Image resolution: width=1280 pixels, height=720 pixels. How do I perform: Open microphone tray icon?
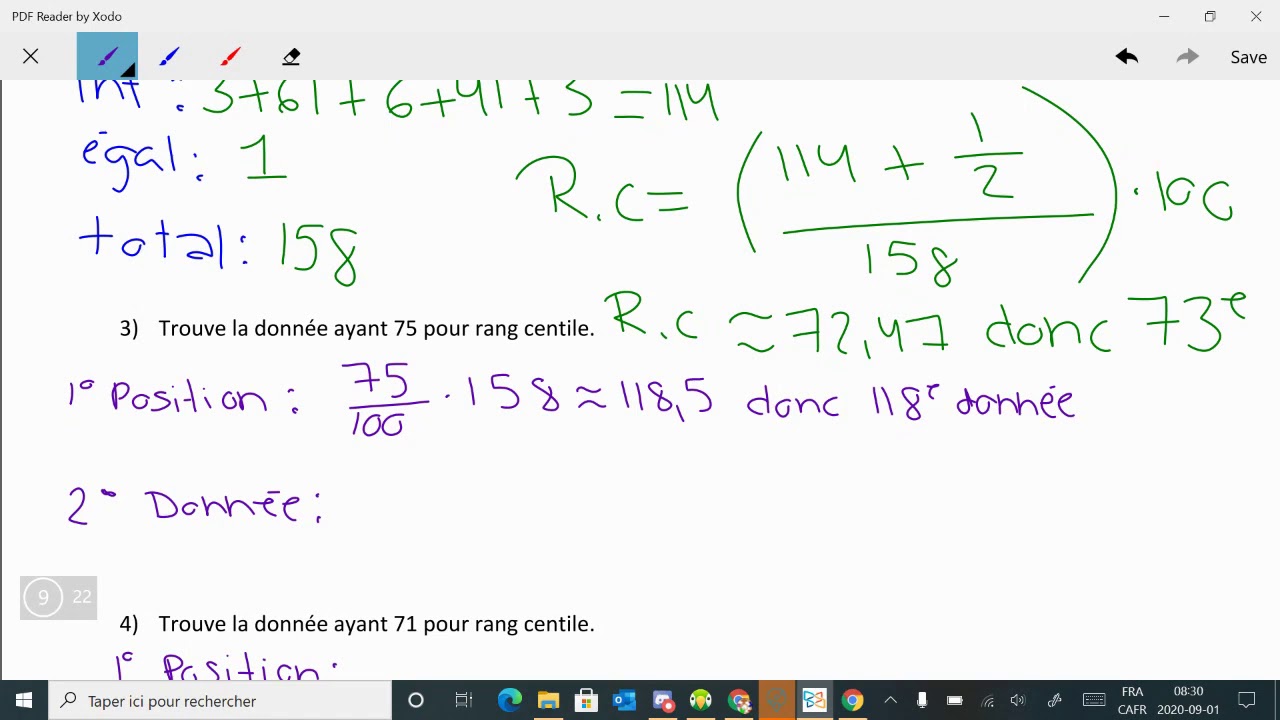click(922, 701)
